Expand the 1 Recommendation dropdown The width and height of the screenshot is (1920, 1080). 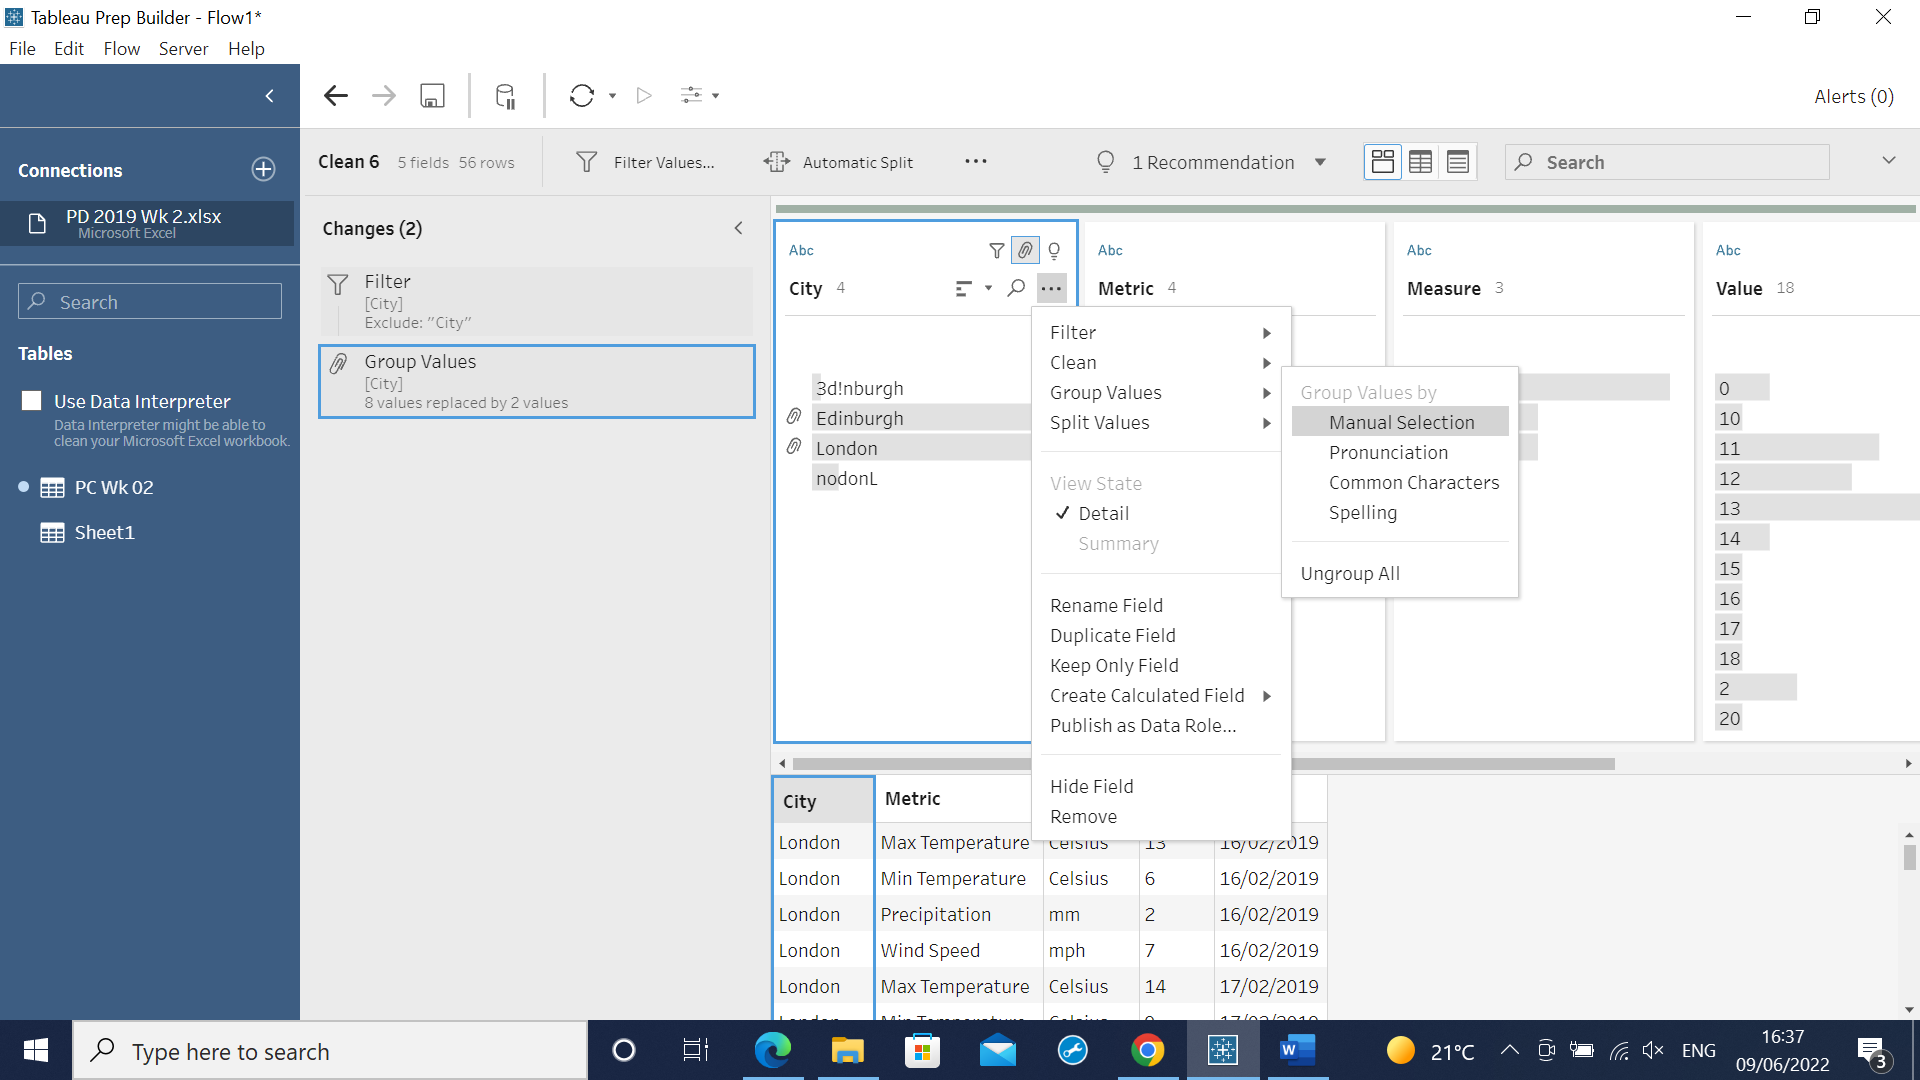pyautogui.click(x=1320, y=162)
